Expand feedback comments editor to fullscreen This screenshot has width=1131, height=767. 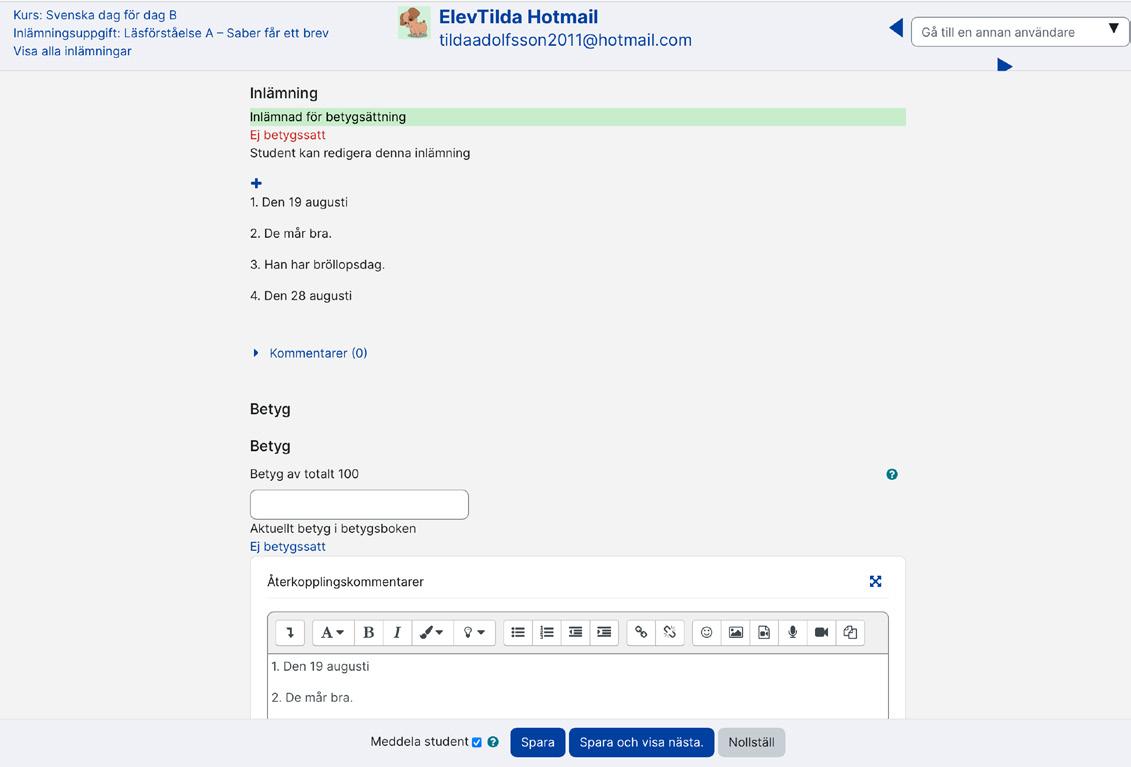[x=875, y=582]
